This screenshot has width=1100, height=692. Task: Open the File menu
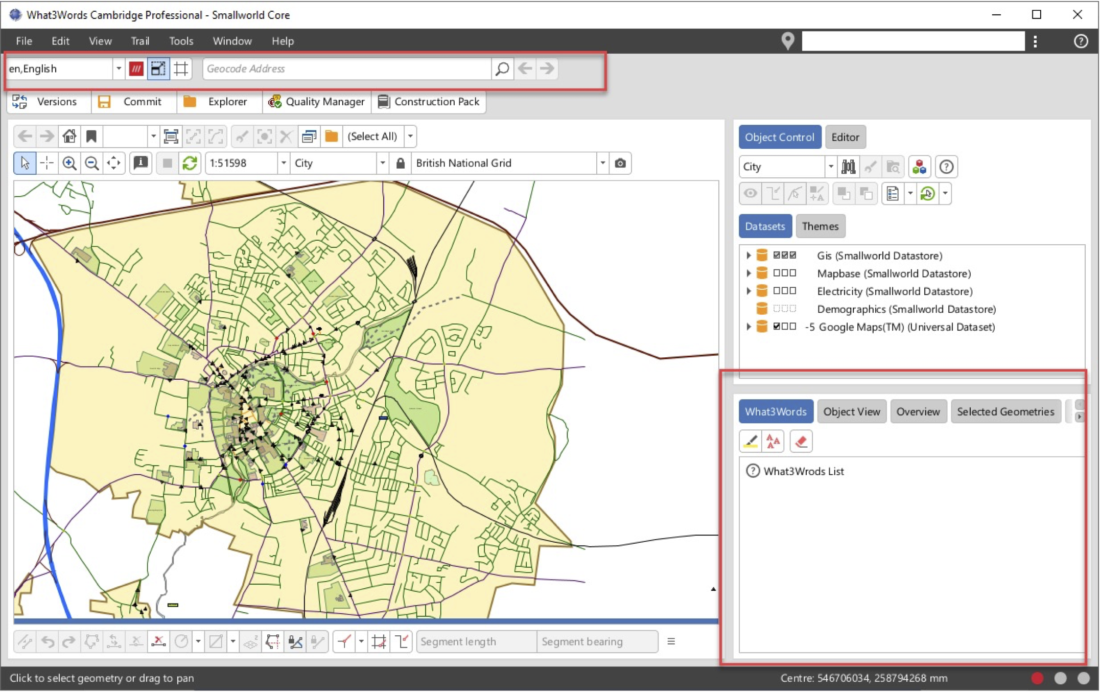(x=24, y=41)
